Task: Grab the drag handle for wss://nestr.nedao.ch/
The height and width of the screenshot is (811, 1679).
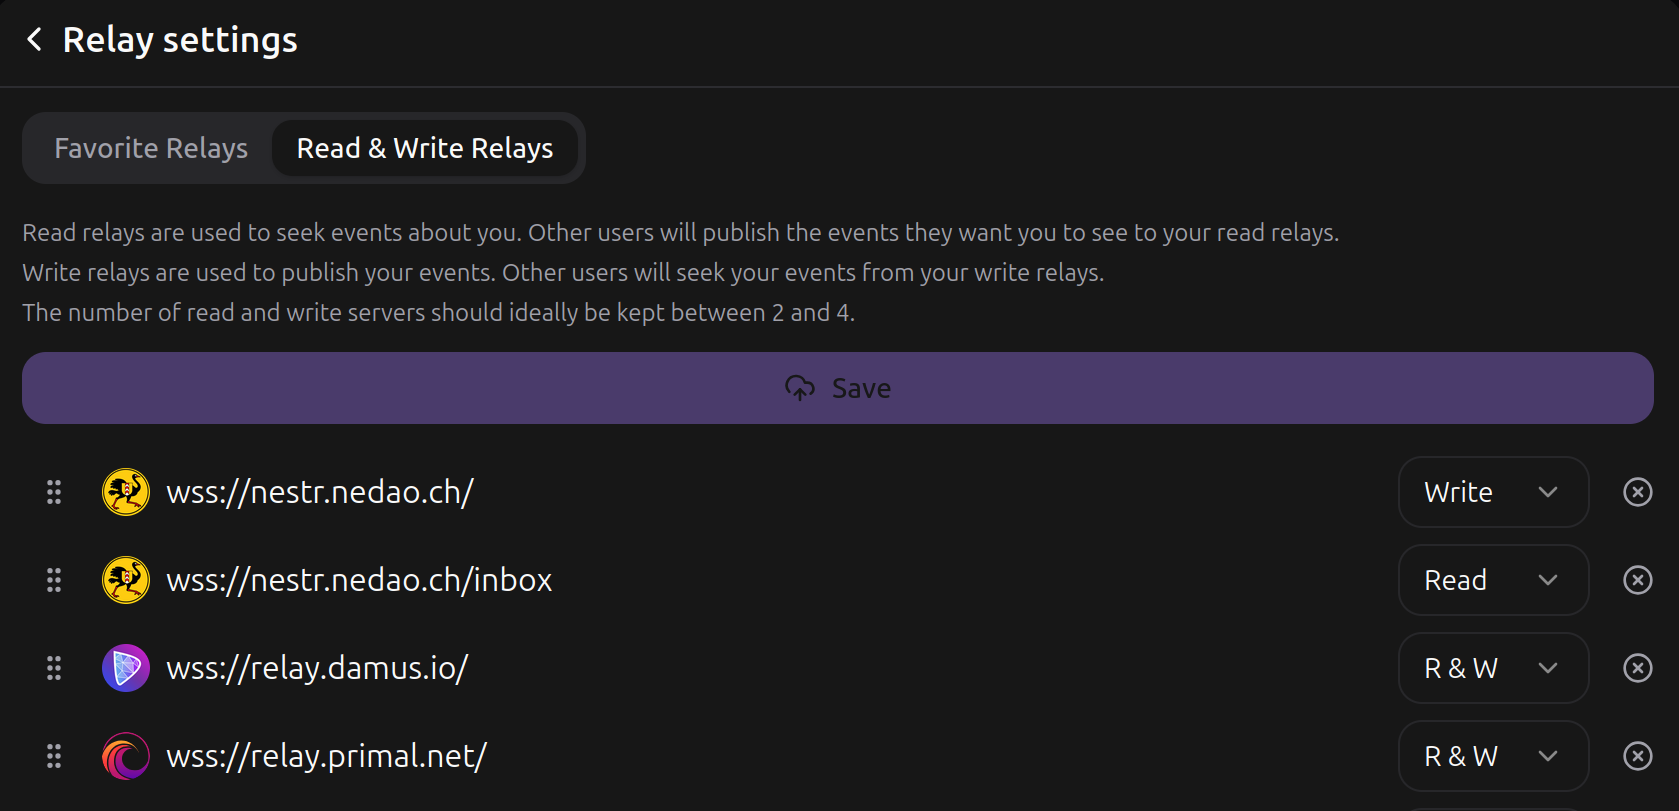Action: [54, 491]
